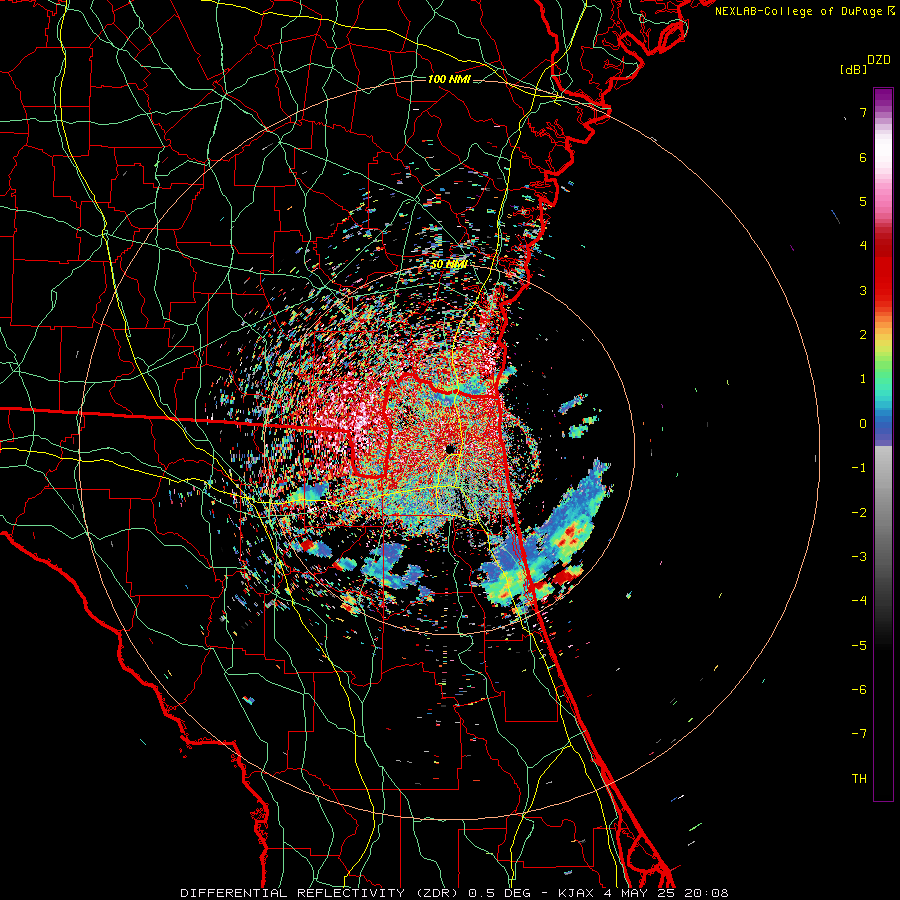The image size is (900, 900).
Task: Click the -4 value on color scale
Action: coord(859,601)
